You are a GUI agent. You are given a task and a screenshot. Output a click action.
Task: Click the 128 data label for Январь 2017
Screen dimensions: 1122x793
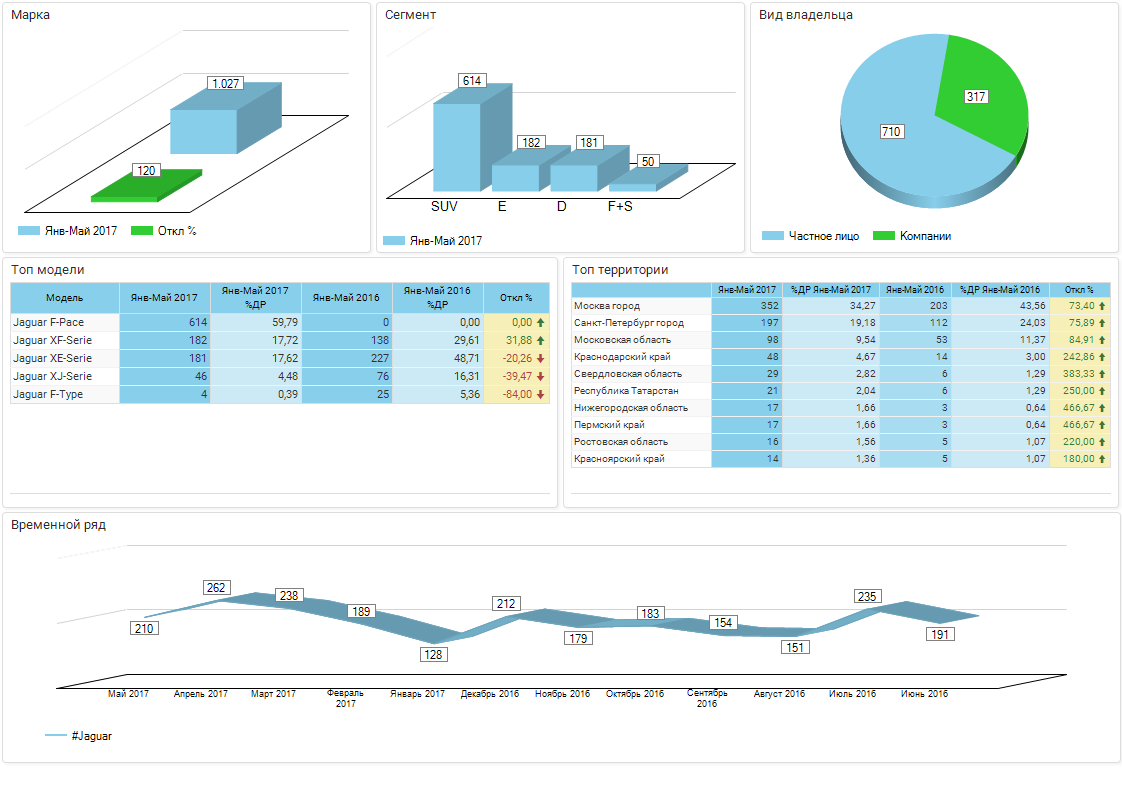(433, 654)
